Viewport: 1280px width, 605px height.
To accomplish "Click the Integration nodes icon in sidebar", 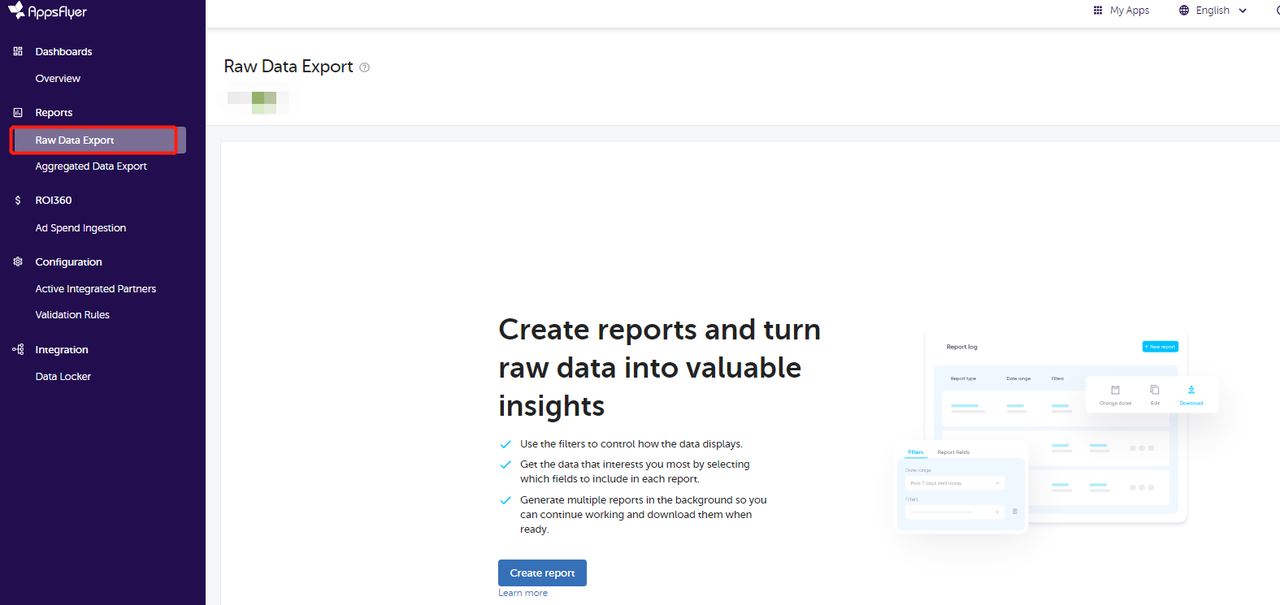I will [x=18, y=350].
